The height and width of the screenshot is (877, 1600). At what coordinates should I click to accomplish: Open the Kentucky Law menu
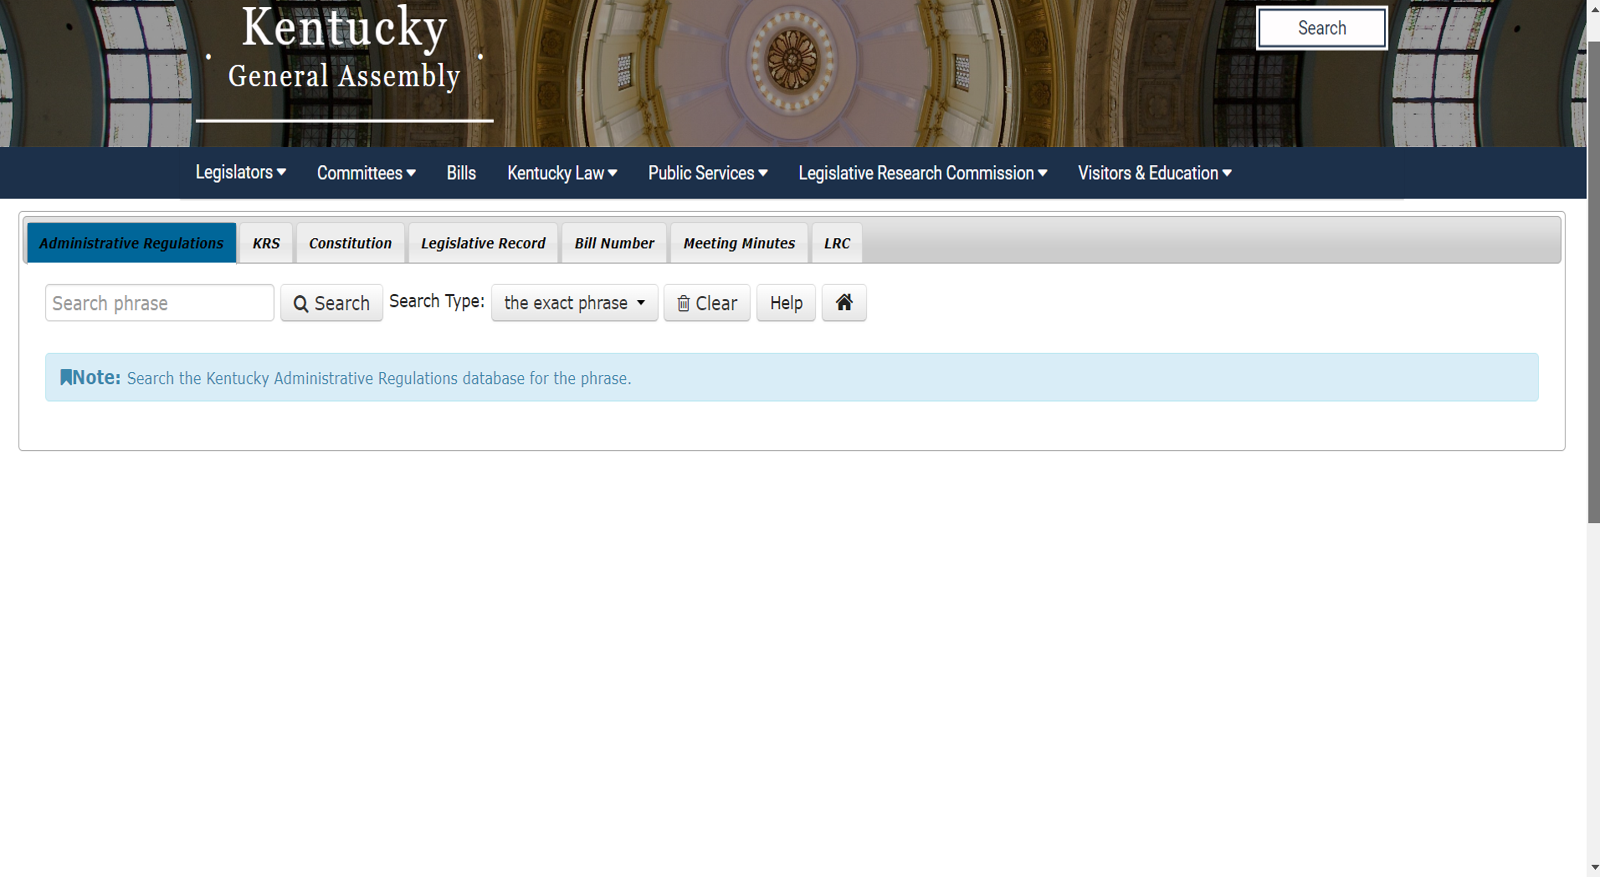pos(562,173)
